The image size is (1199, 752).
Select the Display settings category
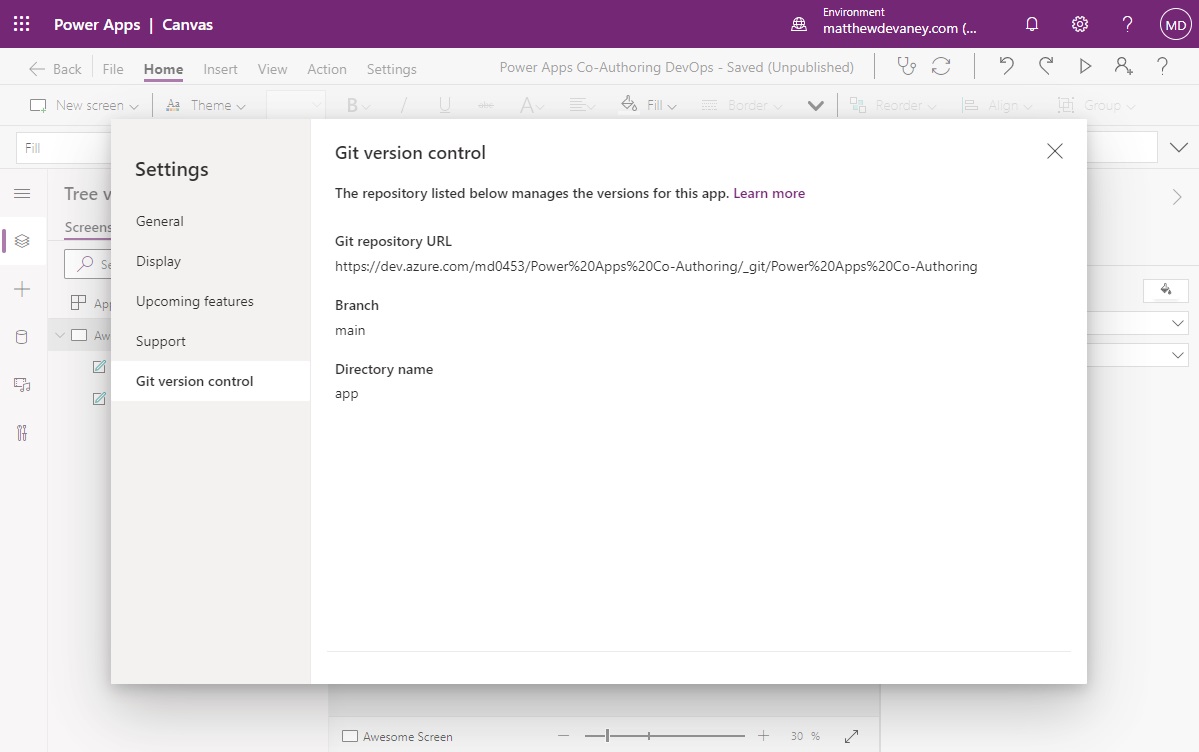click(159, 261)
